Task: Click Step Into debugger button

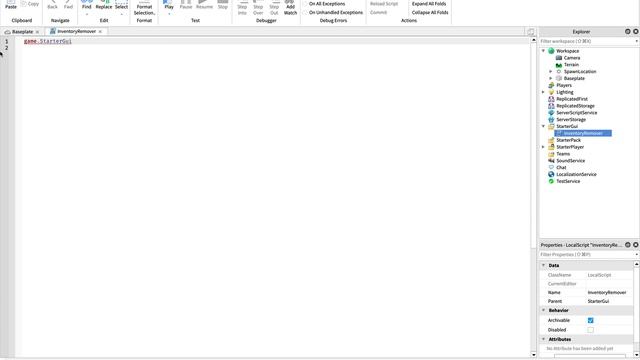Action: tap(242, 8)
